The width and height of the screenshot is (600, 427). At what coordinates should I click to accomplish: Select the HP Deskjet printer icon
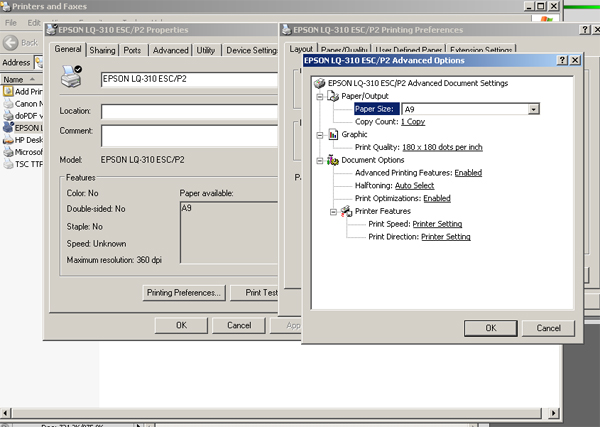pyautogui.click(x=8, y=140)
